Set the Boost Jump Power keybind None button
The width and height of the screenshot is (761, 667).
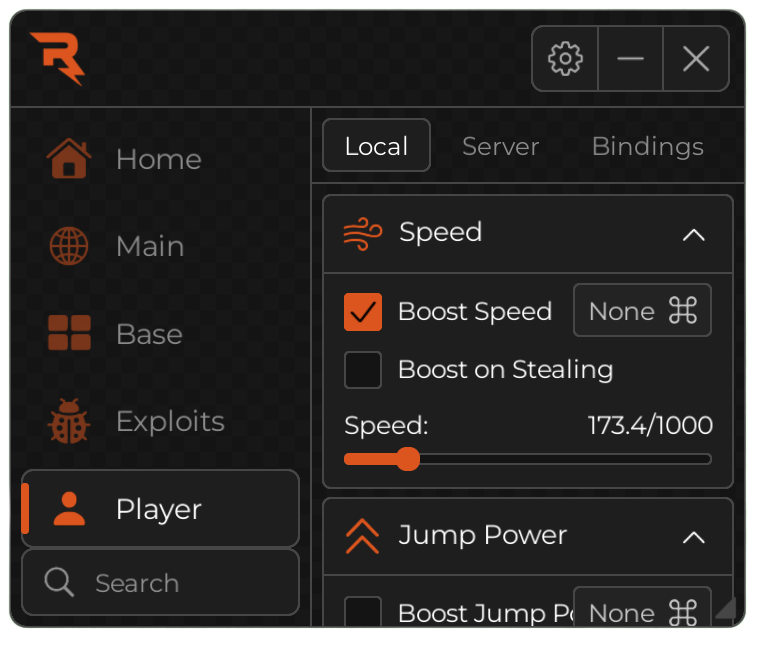pos(642,607)
